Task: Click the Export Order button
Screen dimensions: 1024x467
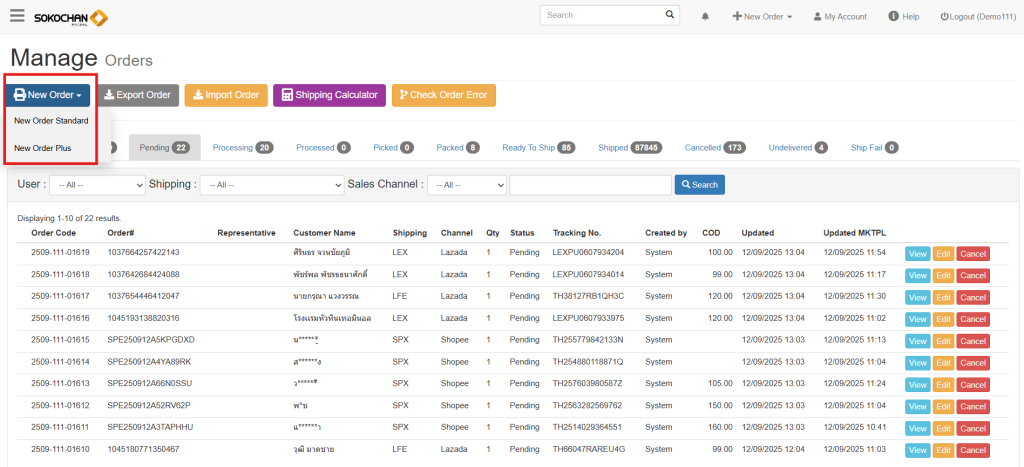Action: point(137,95)
